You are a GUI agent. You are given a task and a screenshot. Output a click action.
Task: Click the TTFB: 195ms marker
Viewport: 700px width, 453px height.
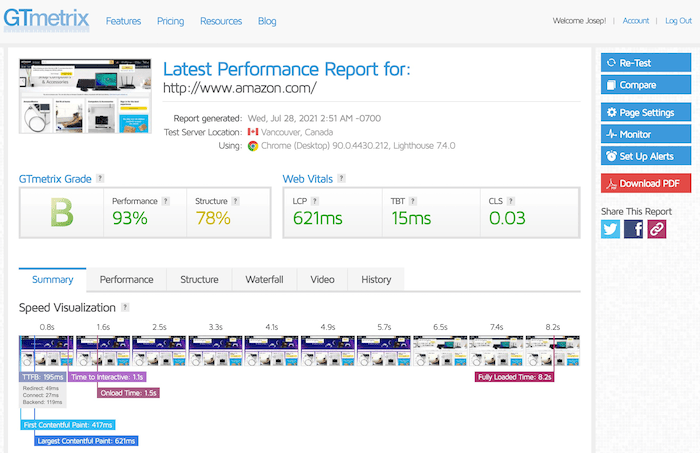pyautogui.click(x=43, y=377)
